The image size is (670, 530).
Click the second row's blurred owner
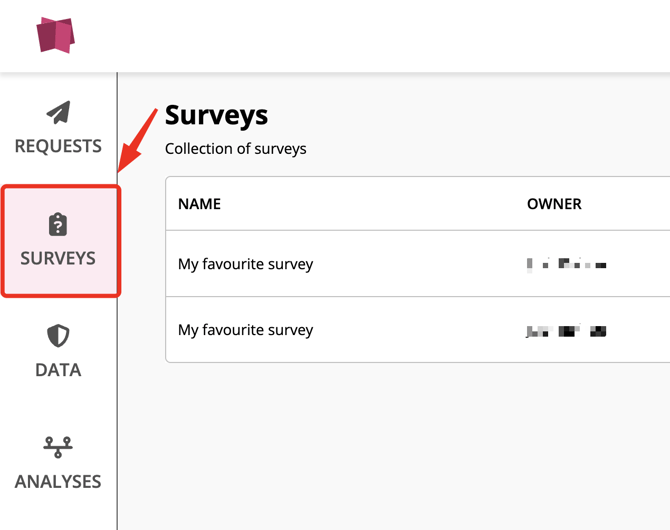tap(566, 331)
